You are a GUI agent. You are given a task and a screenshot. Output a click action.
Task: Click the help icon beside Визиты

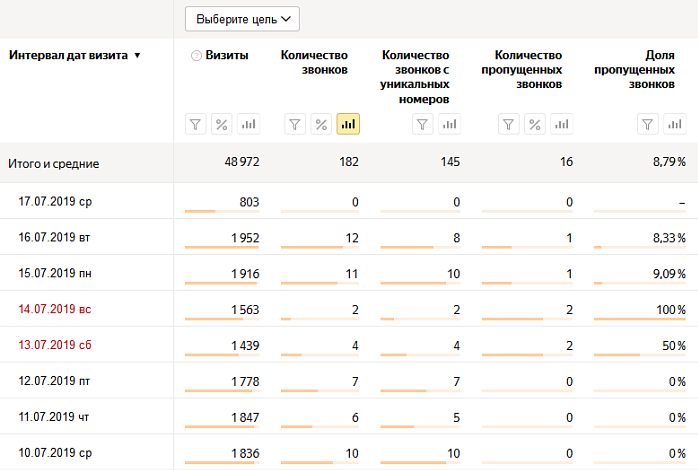pyautogui.click(x=196, y=56)
